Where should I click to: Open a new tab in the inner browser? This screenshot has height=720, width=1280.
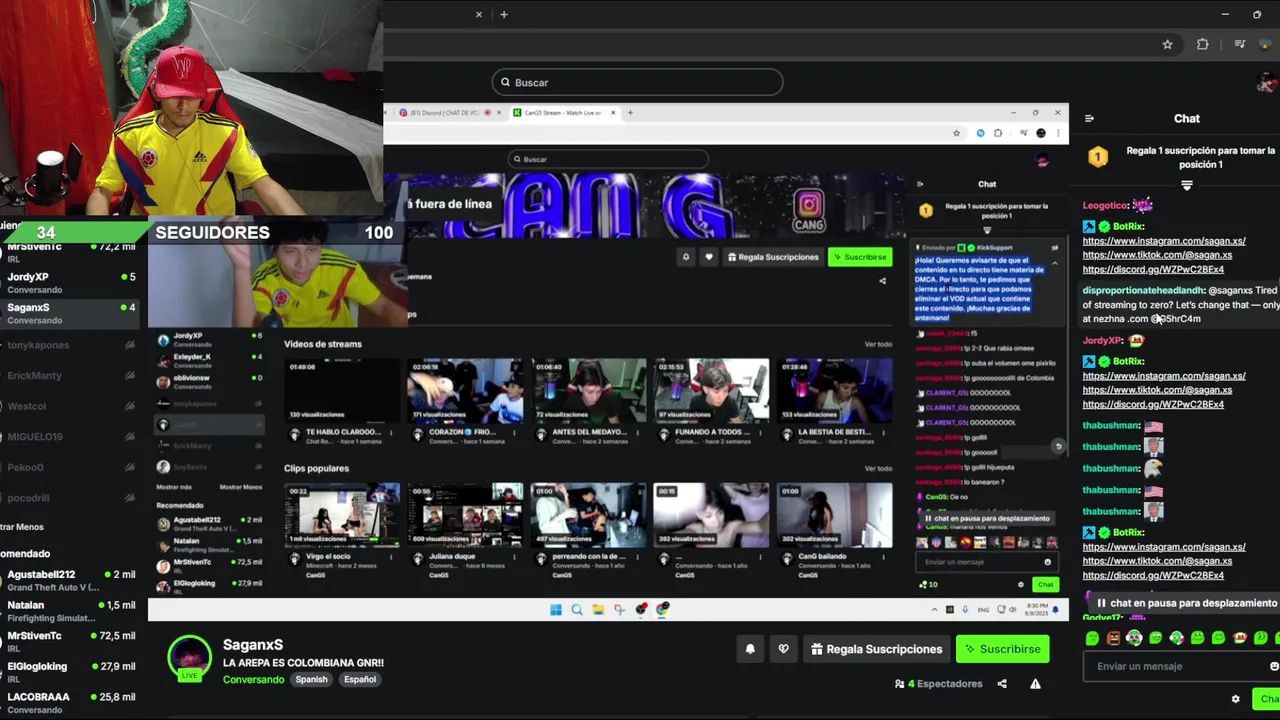630,113
